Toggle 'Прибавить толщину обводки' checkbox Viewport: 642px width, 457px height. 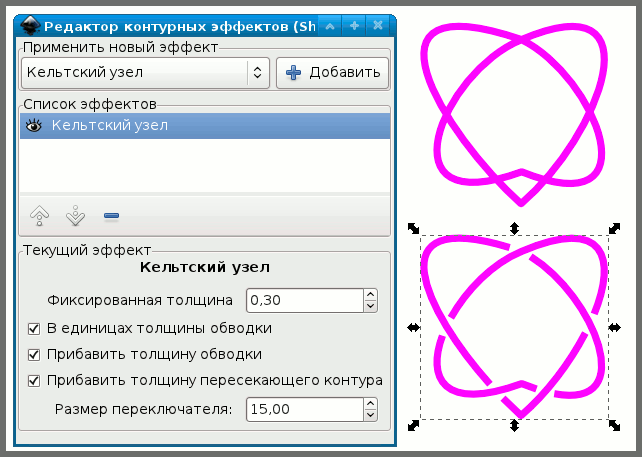pos(35,354)
